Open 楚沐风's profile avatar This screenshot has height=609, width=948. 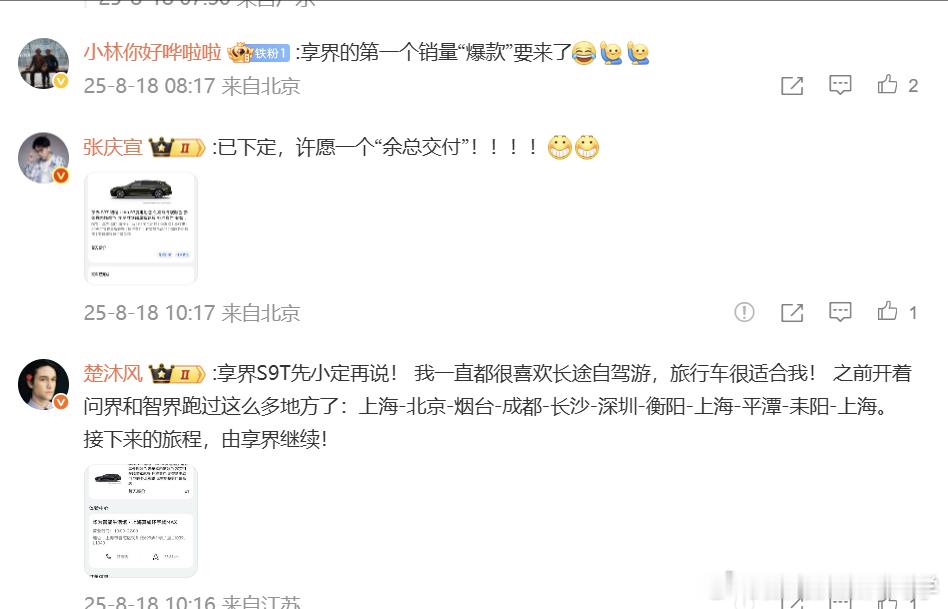[x=44, y=384]
